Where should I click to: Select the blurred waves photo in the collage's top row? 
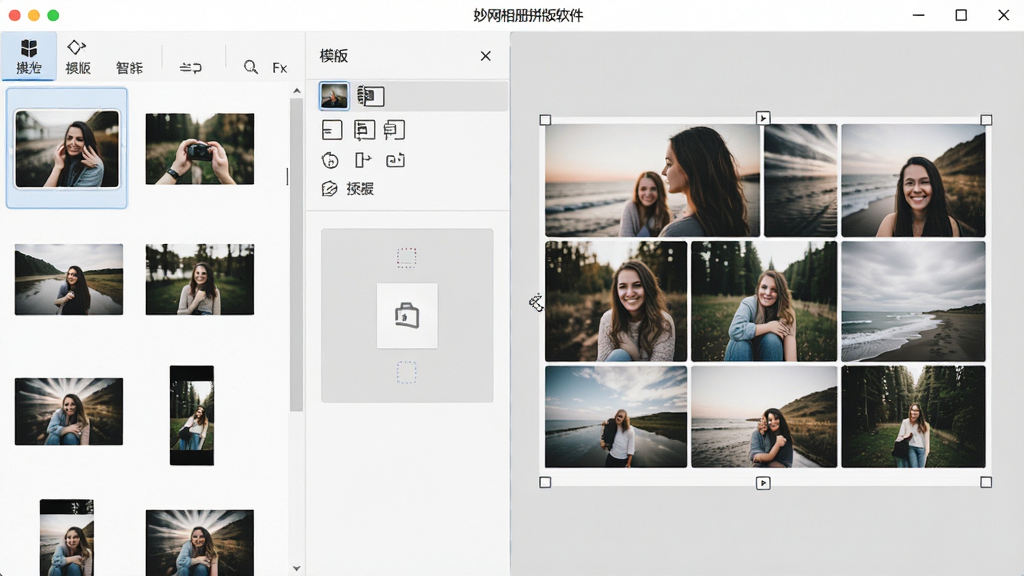(801, 180)
